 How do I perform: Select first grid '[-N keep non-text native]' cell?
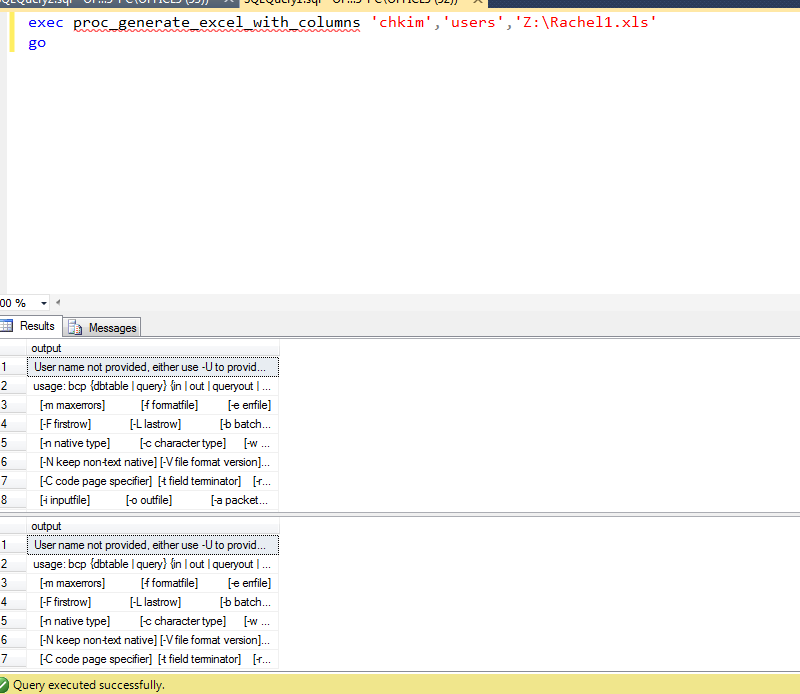tap(153, 462)
